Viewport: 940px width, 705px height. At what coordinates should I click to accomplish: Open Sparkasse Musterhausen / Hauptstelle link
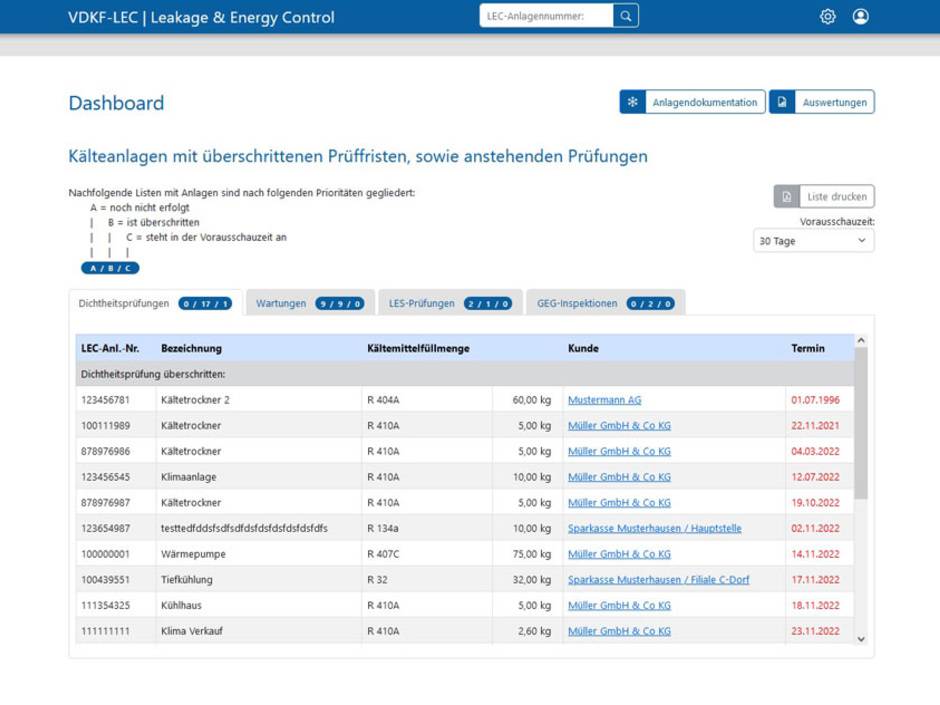[654, 528]
